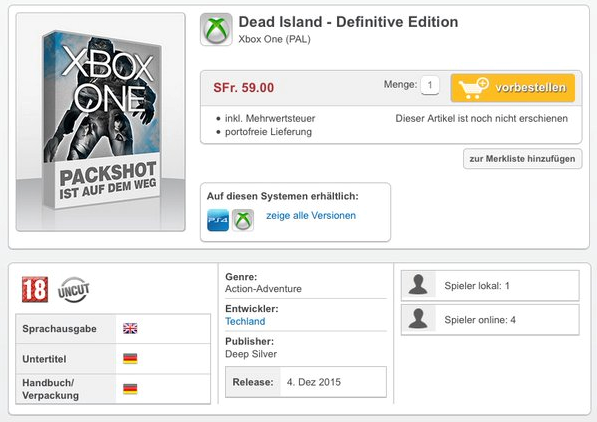Click the German flag for Handbuch/Verpackung

point(130,389)
